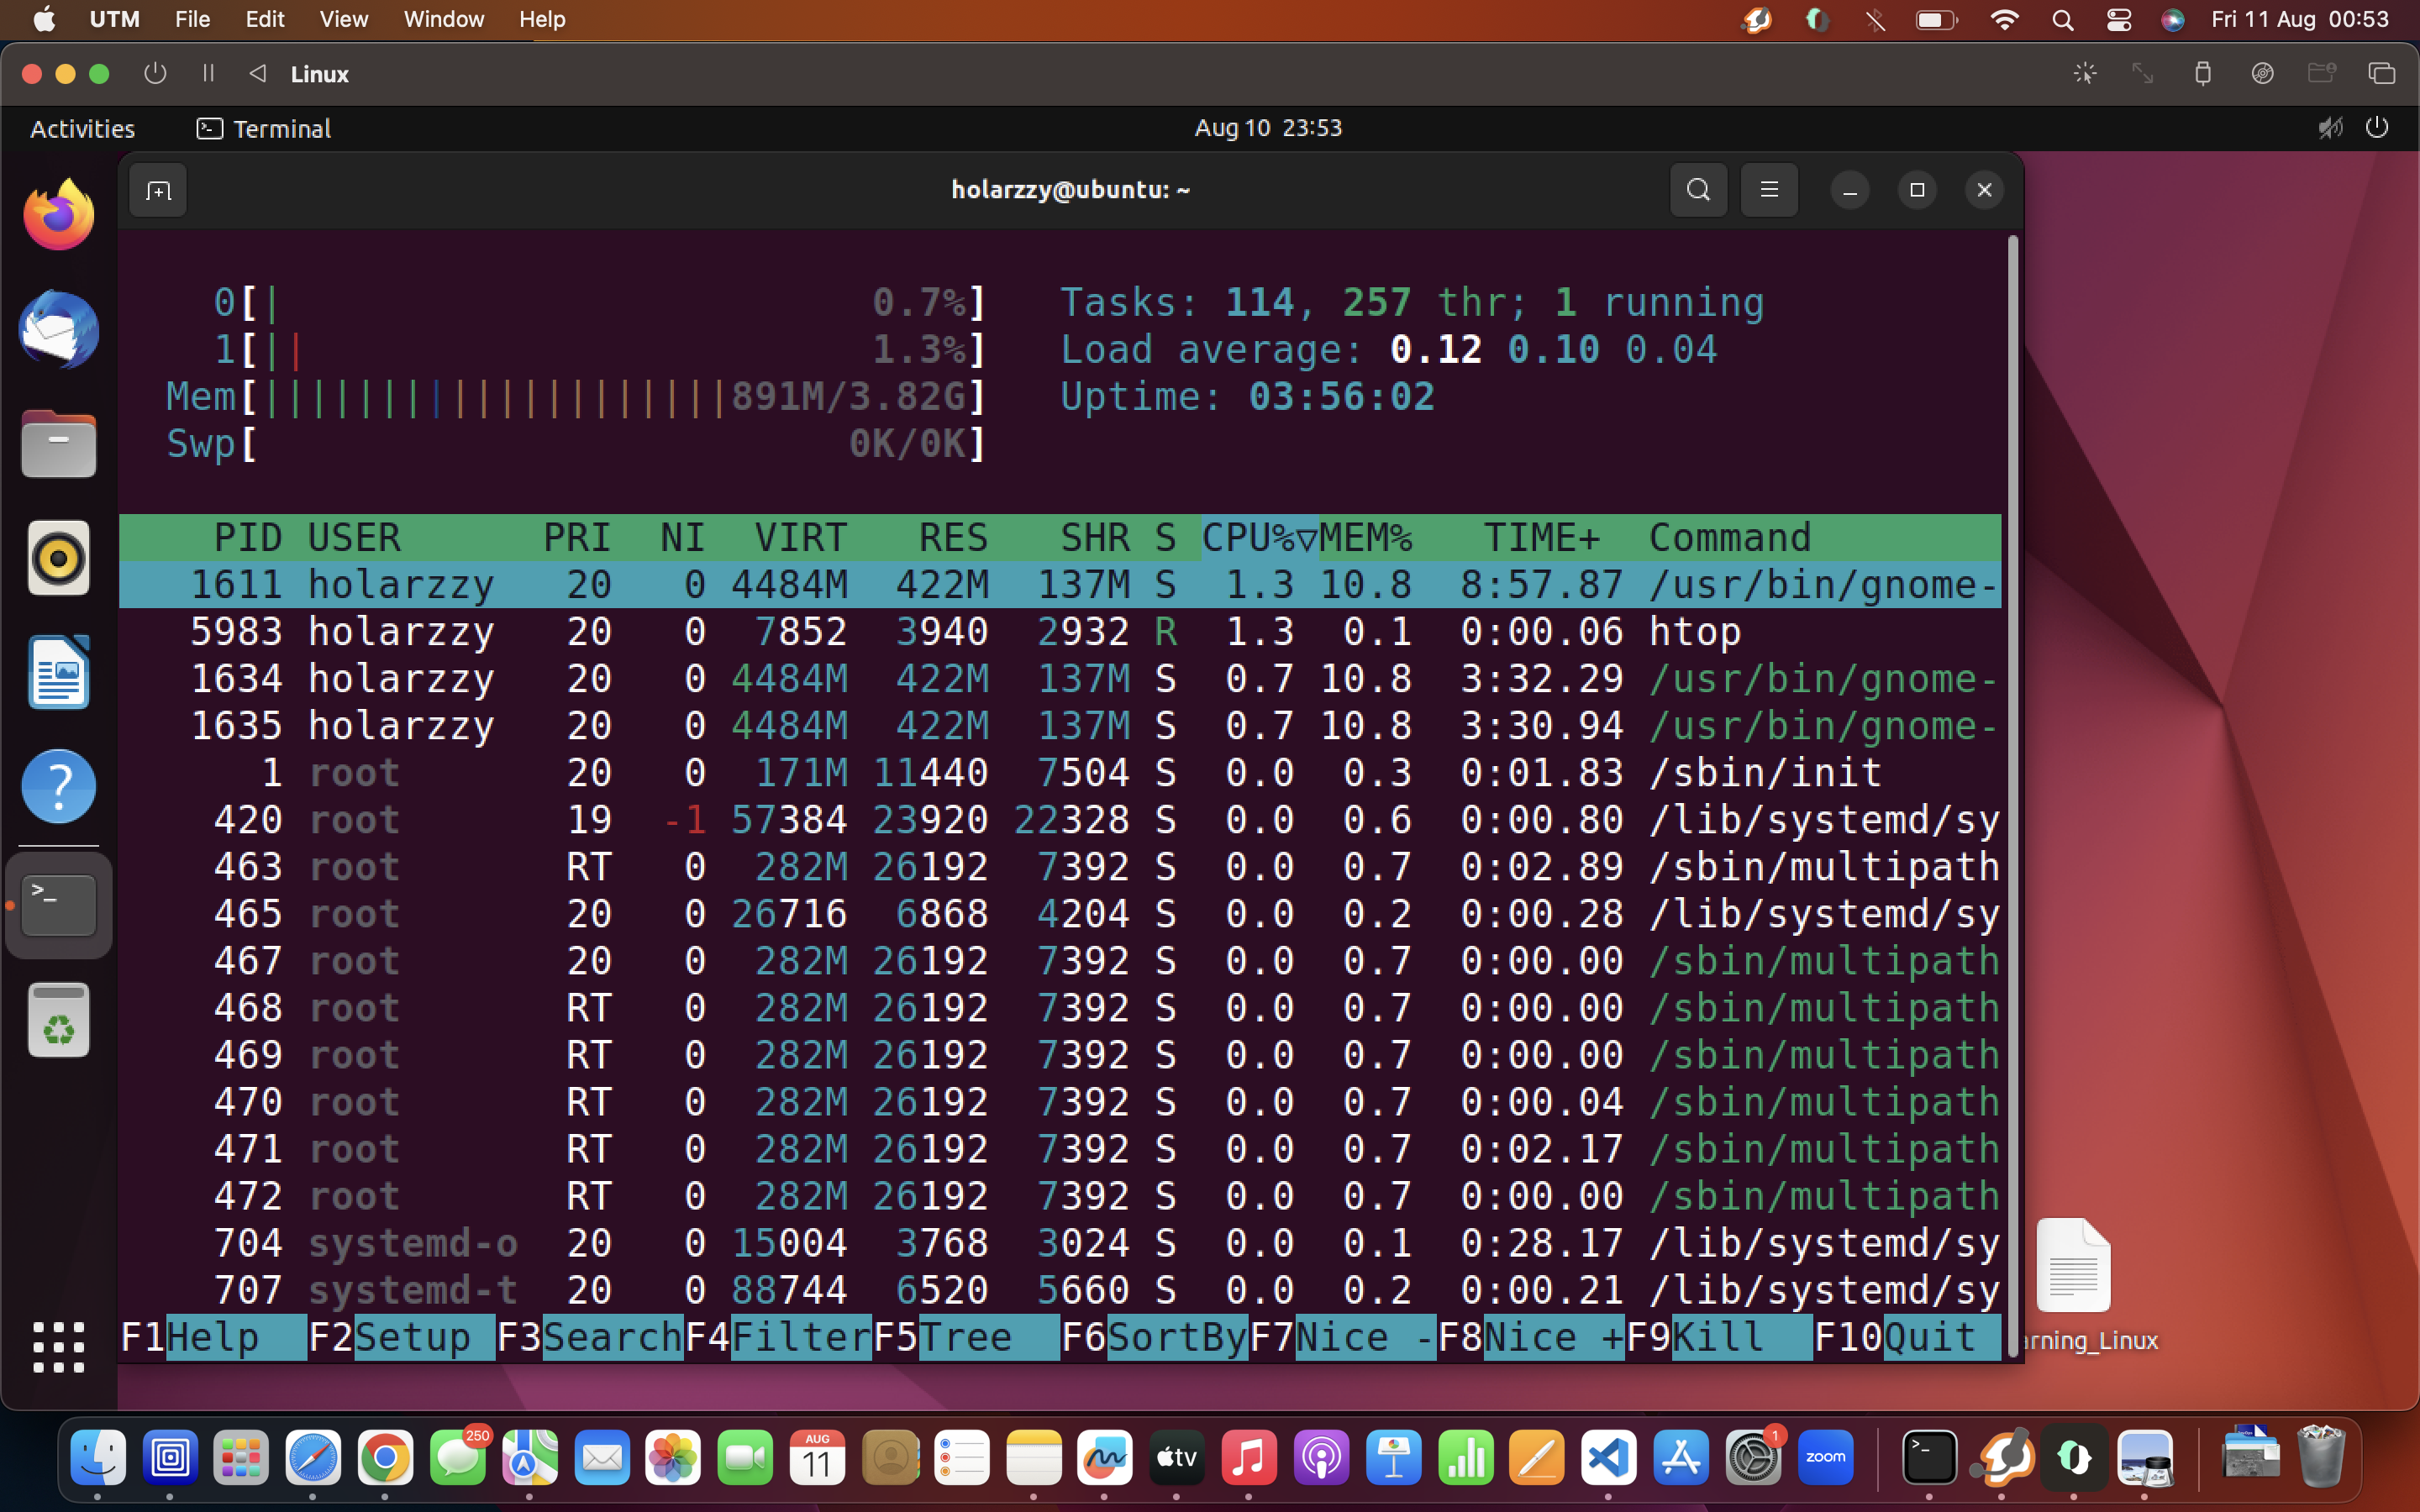
Task: Click the Mem usage meter bar
Action: pyautogui.click(x=576, y=397)
